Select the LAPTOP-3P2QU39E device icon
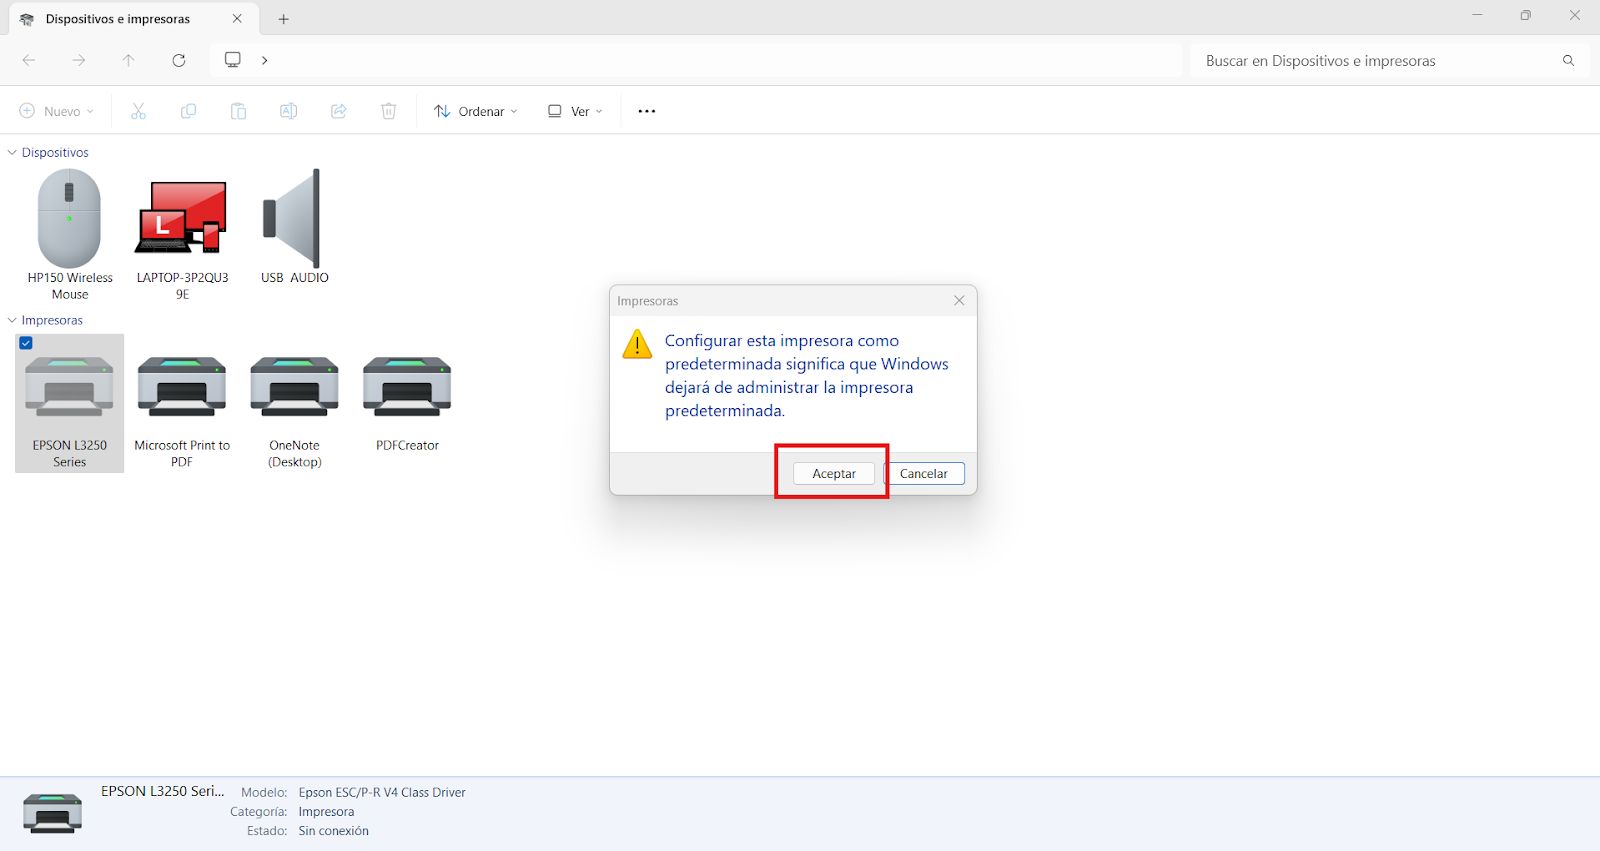 coord(182,219)
